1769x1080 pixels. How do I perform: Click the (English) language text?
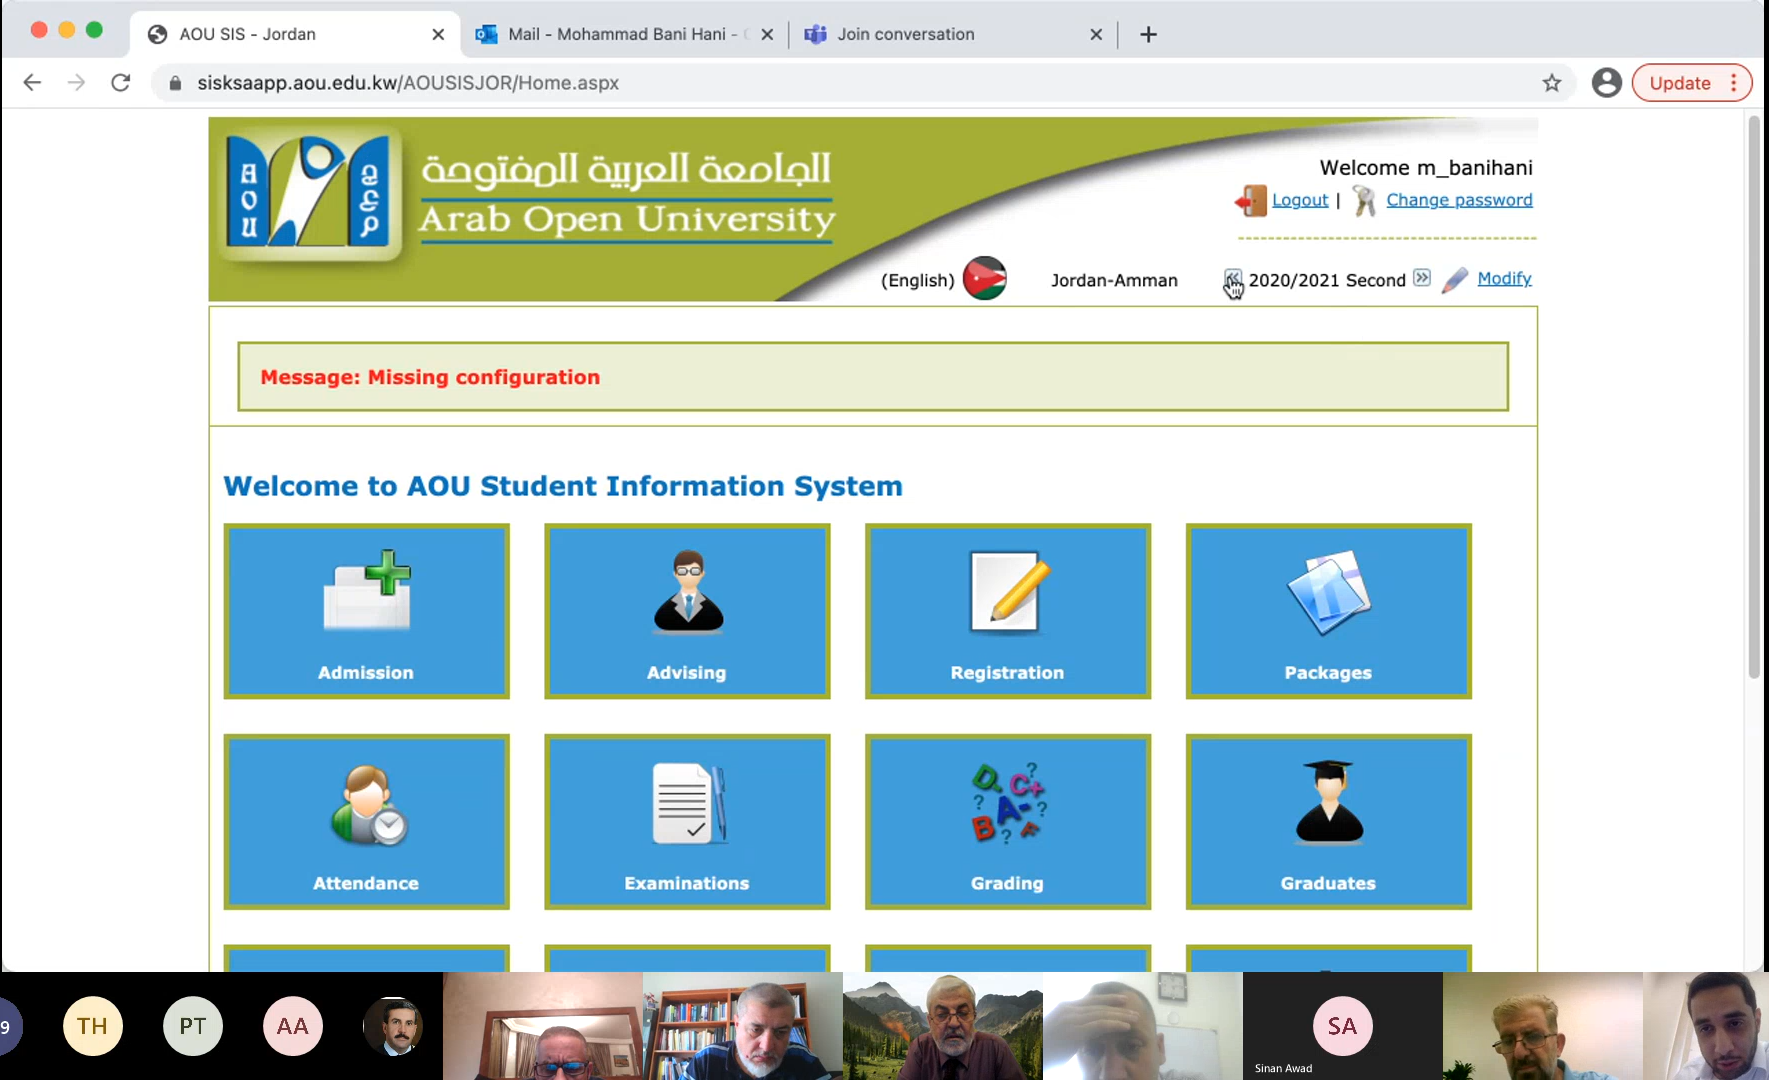918,280
